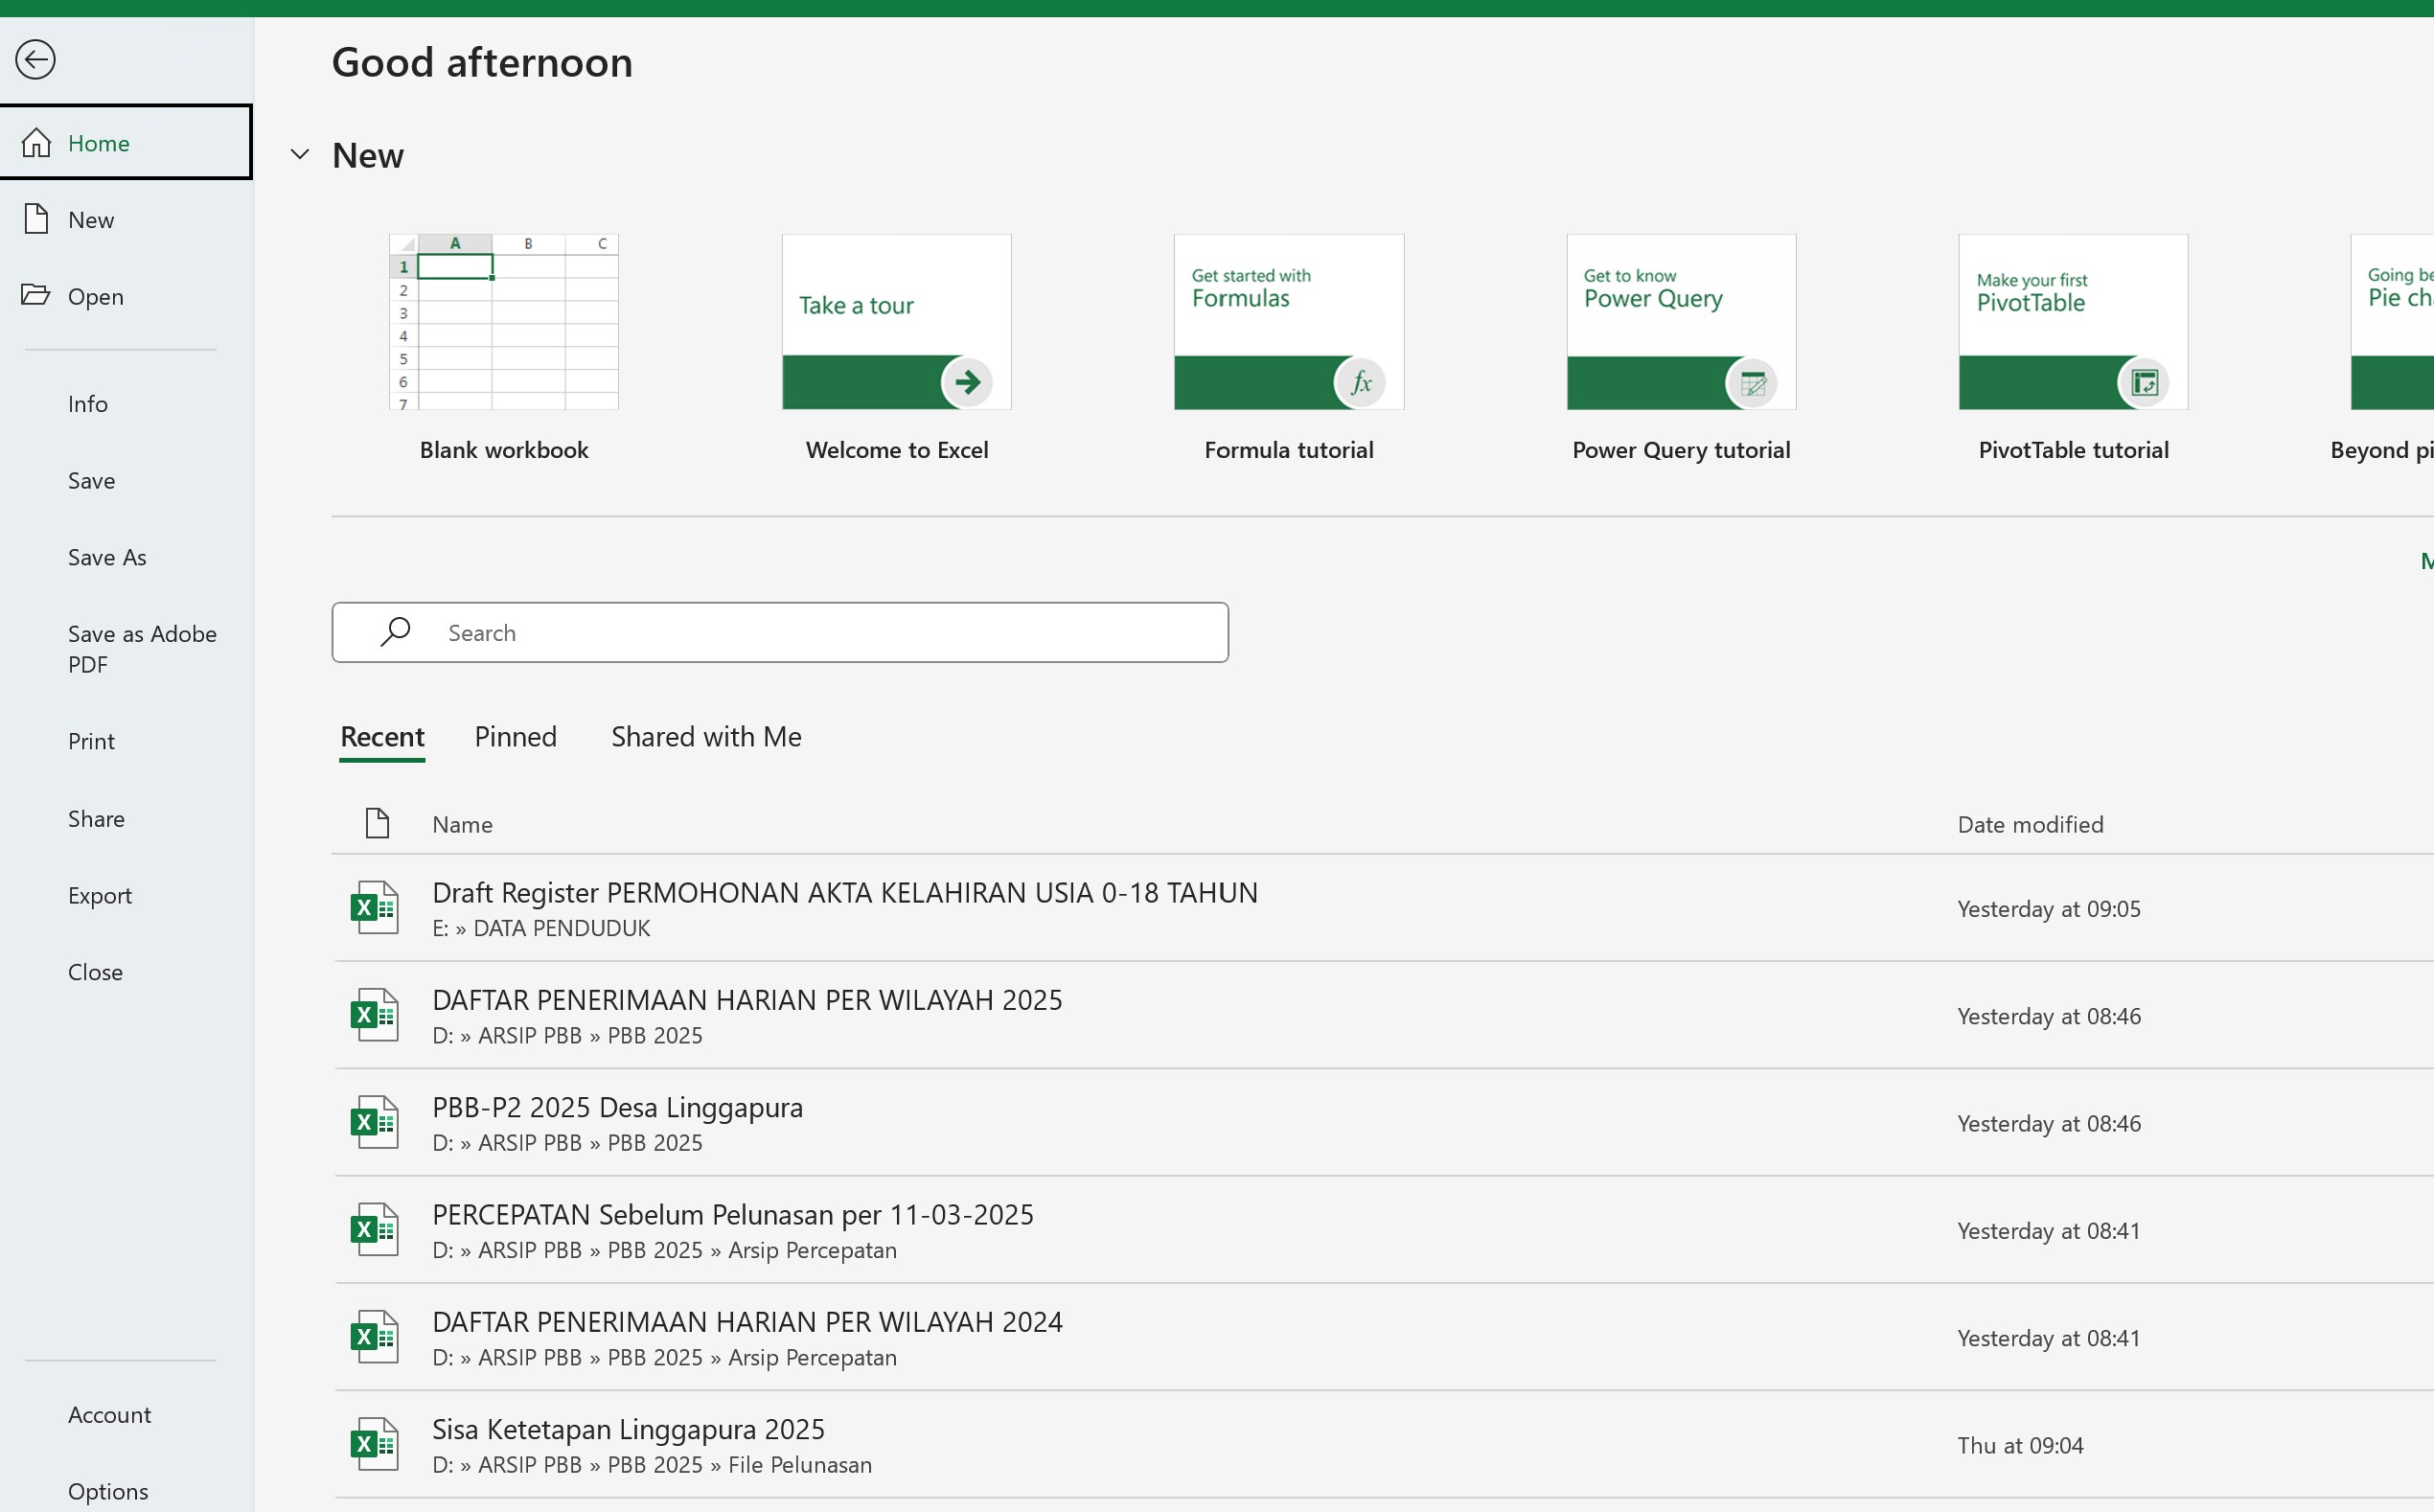Open the Info page
The height and width of the screenshot is (1512, 2434).
tap(126, 404)
